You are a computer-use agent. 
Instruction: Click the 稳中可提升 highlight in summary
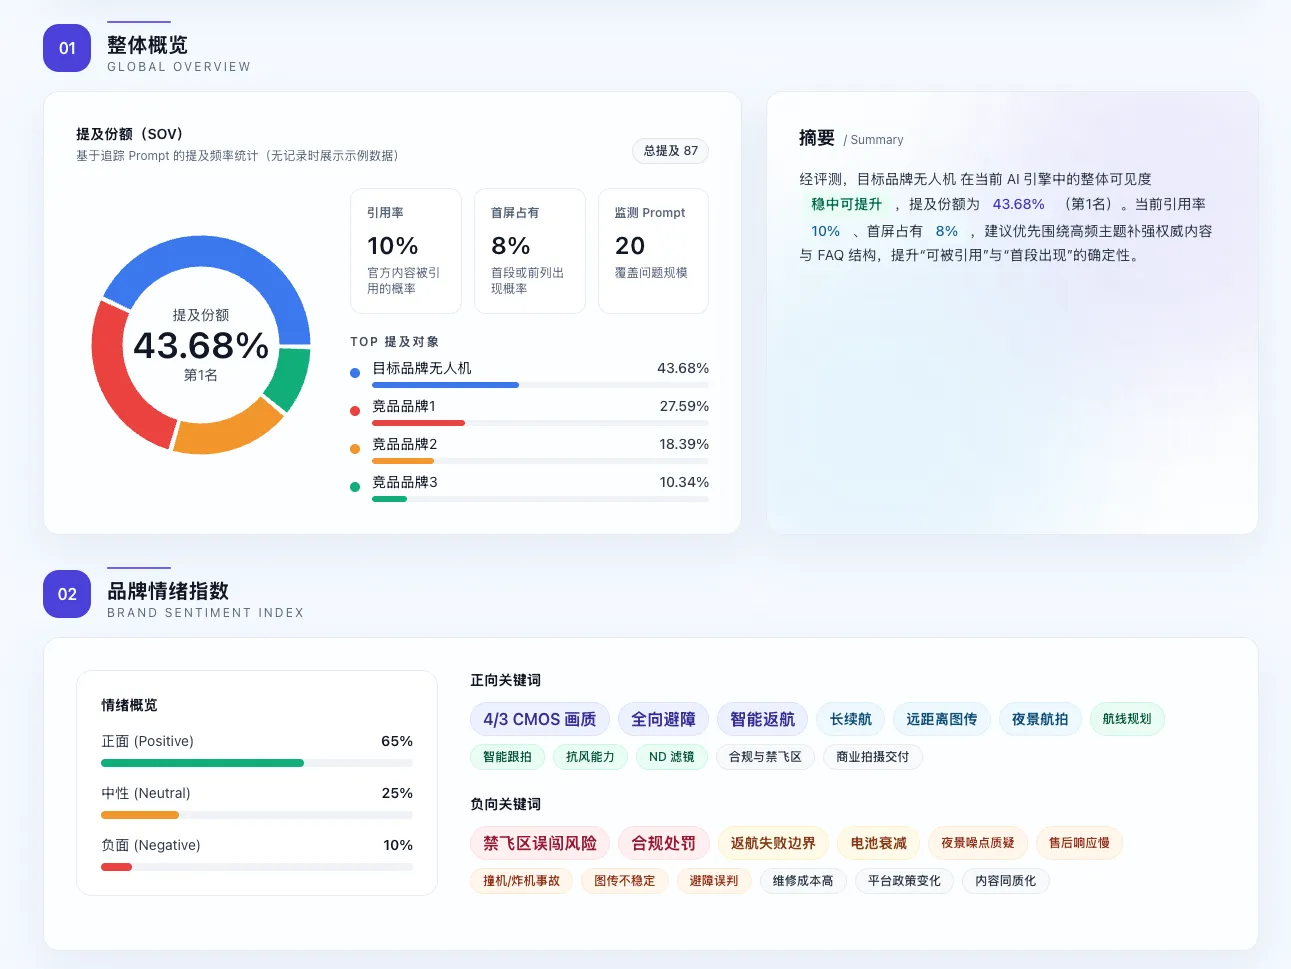tap(847, 204)
